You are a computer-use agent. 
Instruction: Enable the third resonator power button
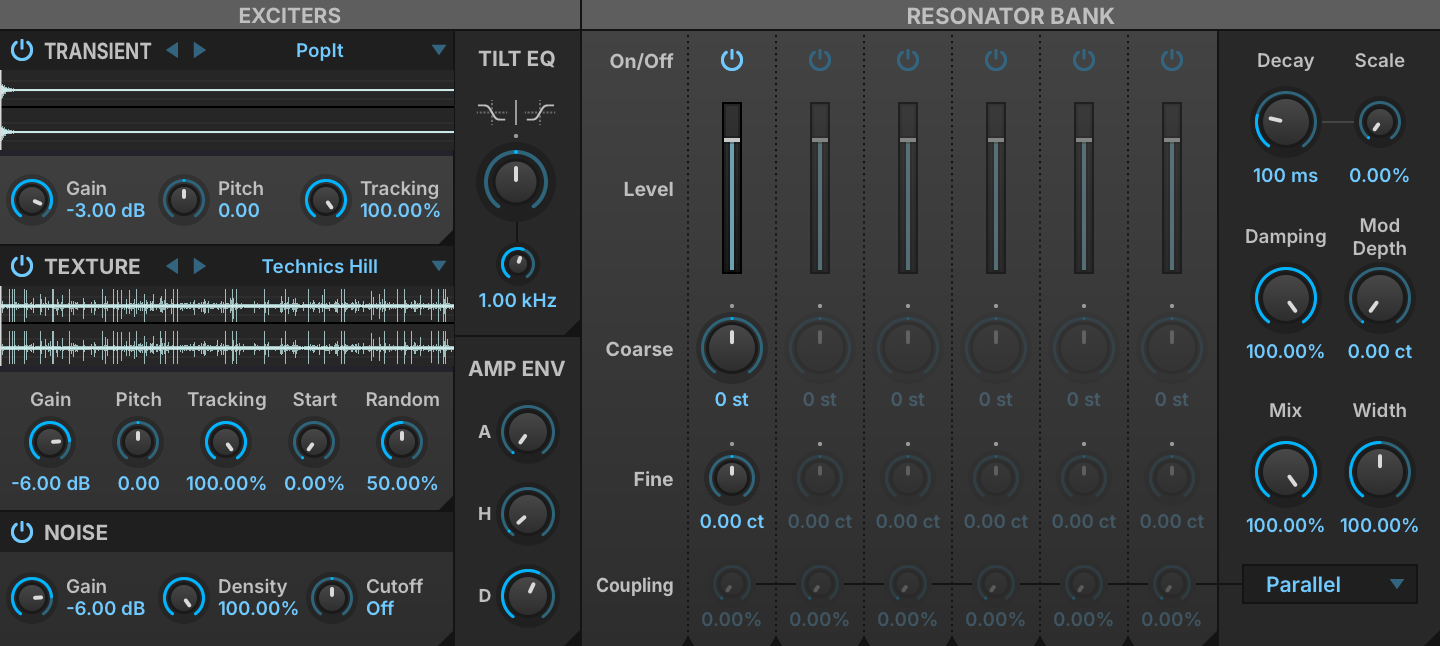(908, 61)
